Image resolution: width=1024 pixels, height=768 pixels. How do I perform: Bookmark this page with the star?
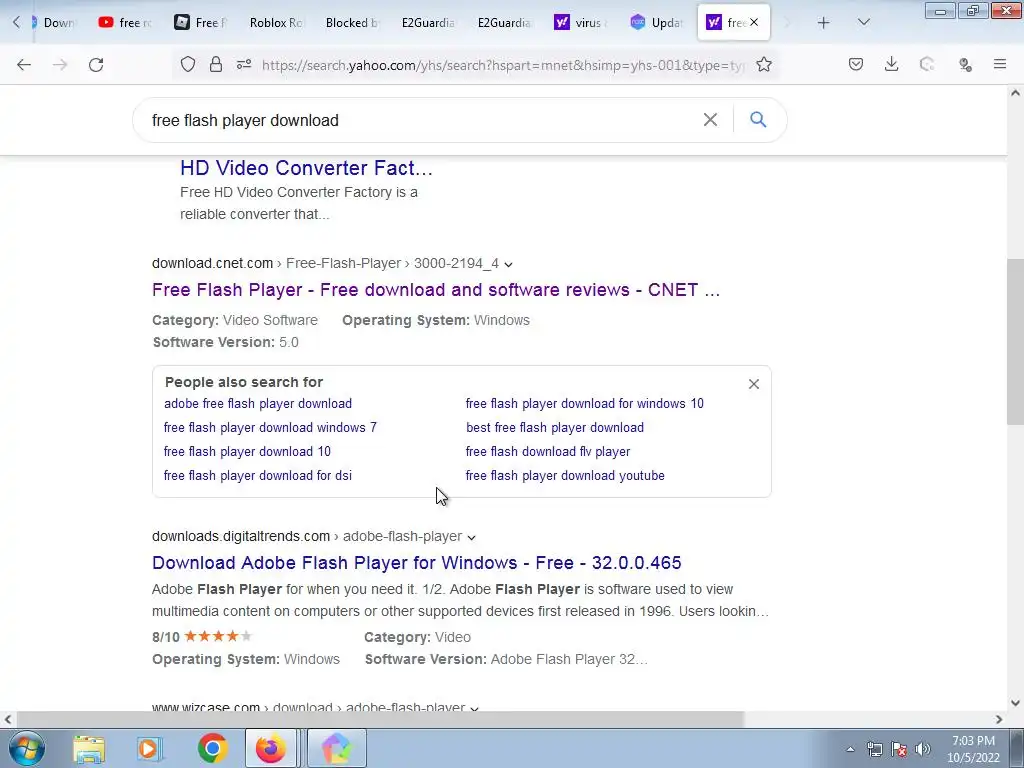click(764, 65)
